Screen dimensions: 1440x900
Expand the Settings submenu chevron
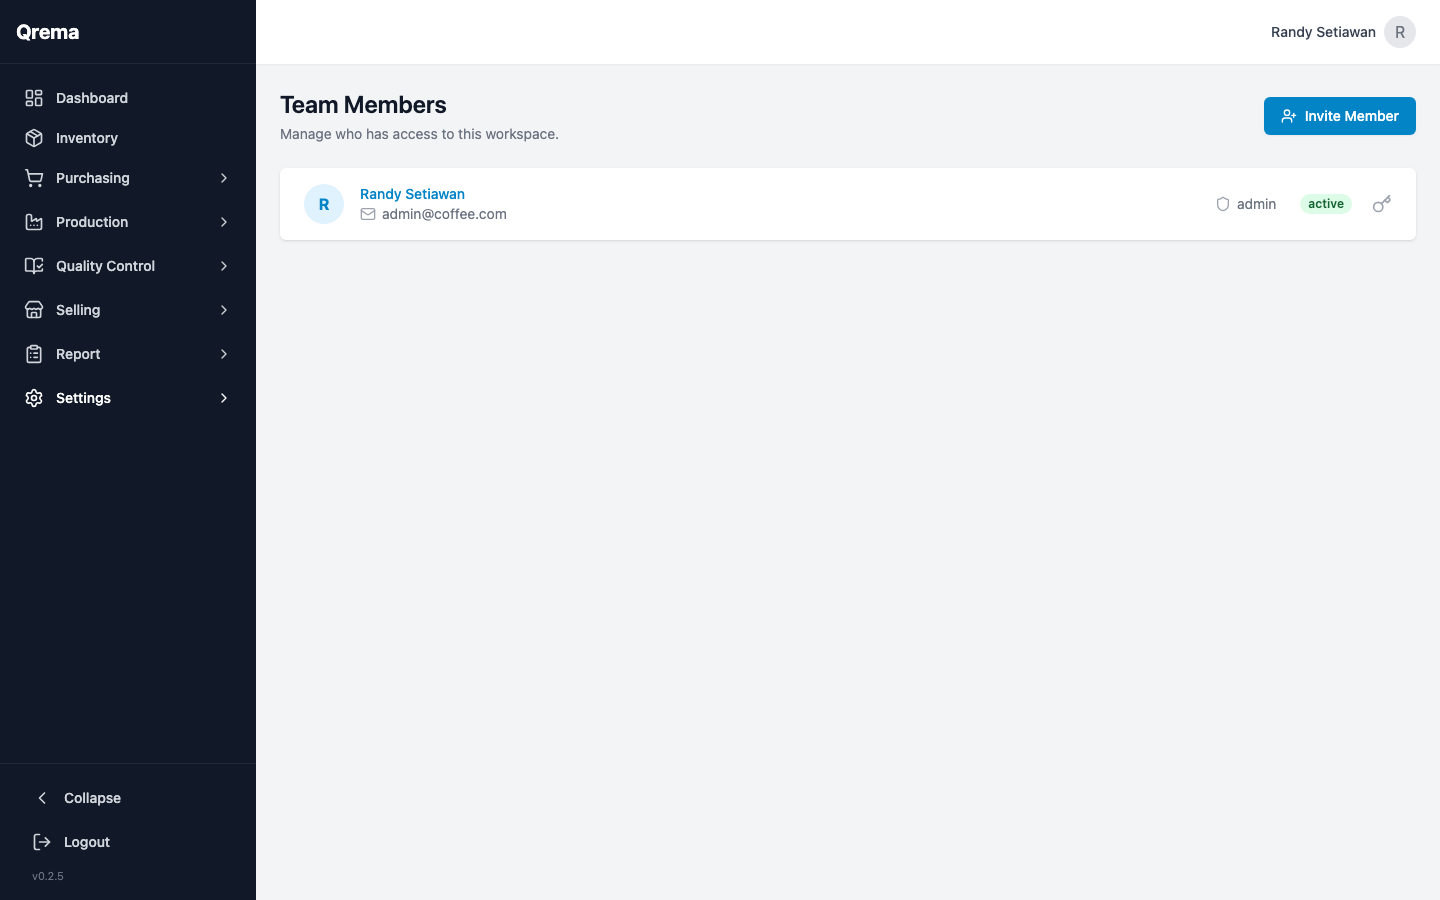tap(223, 397)
